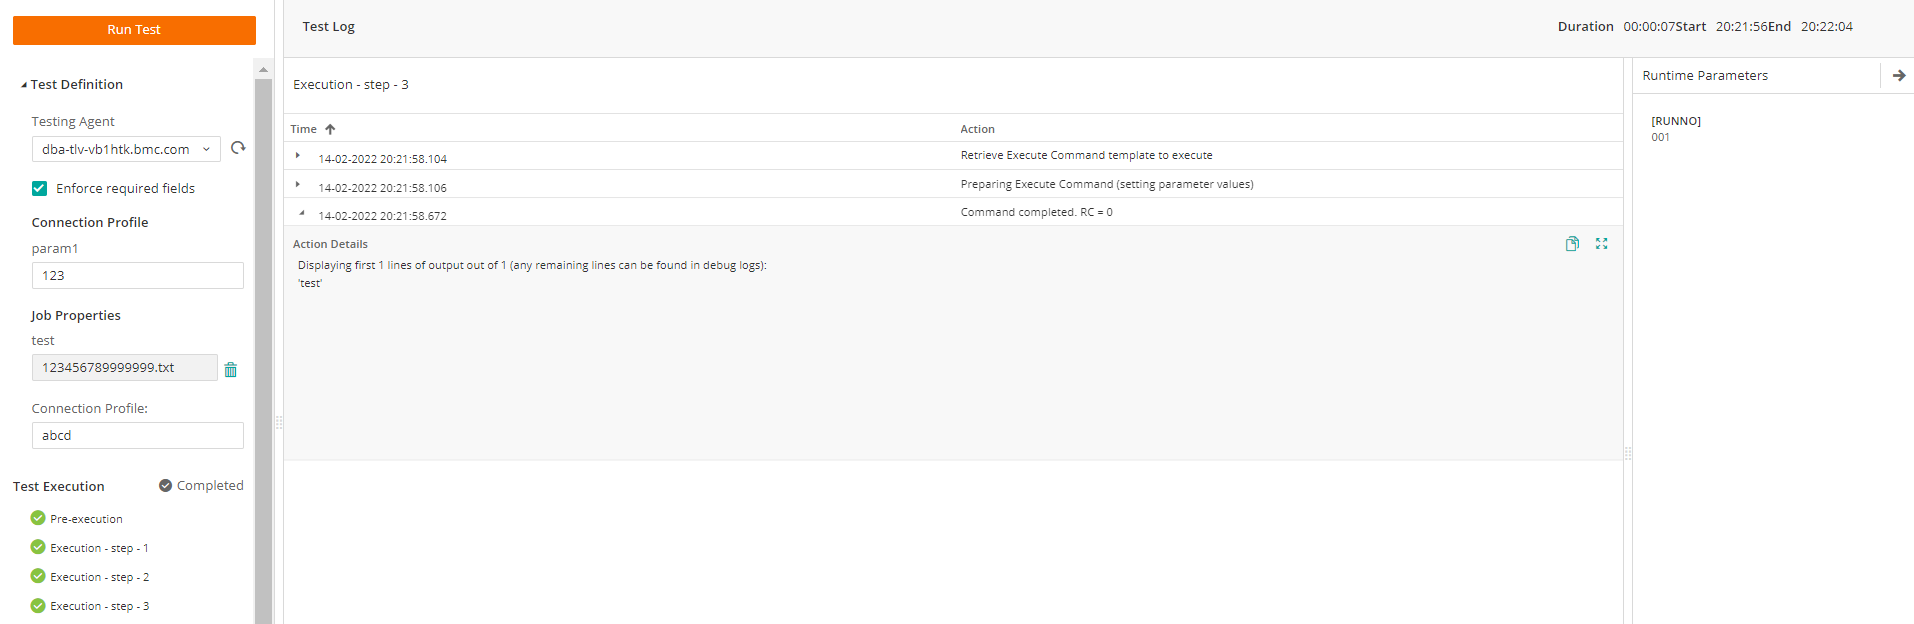Expand the Retrieve Execute Command log row
1914x624 pixels.
pyautogui.click(x=298, y=156)
